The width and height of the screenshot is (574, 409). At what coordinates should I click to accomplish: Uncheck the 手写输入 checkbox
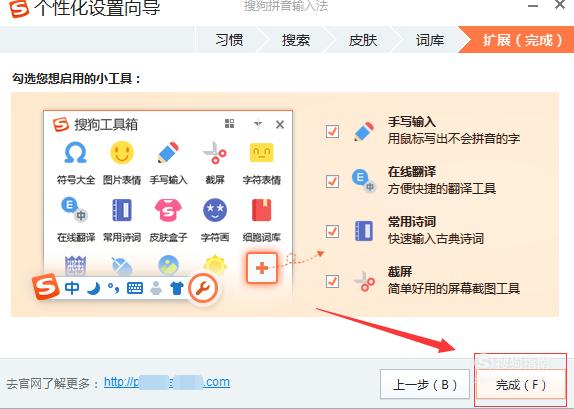click(x=332, y=131)
